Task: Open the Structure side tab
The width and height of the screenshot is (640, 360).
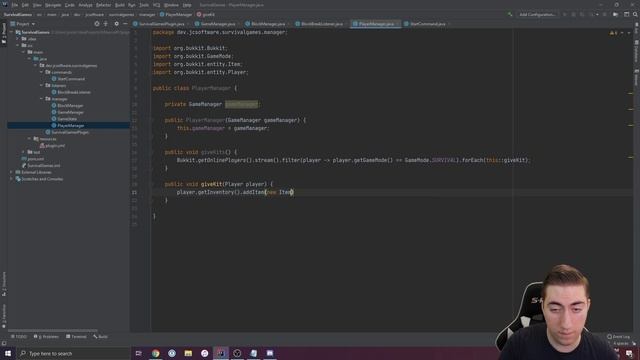Action: tap(4, 284)
